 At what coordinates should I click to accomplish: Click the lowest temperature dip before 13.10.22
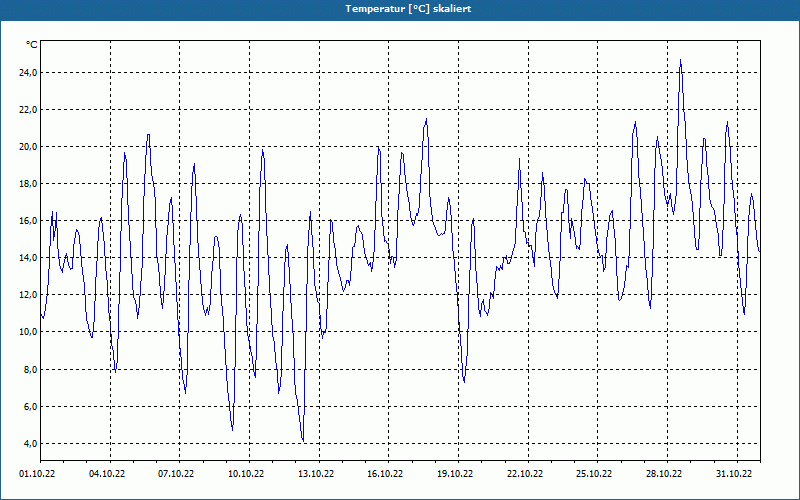point(304,441)
